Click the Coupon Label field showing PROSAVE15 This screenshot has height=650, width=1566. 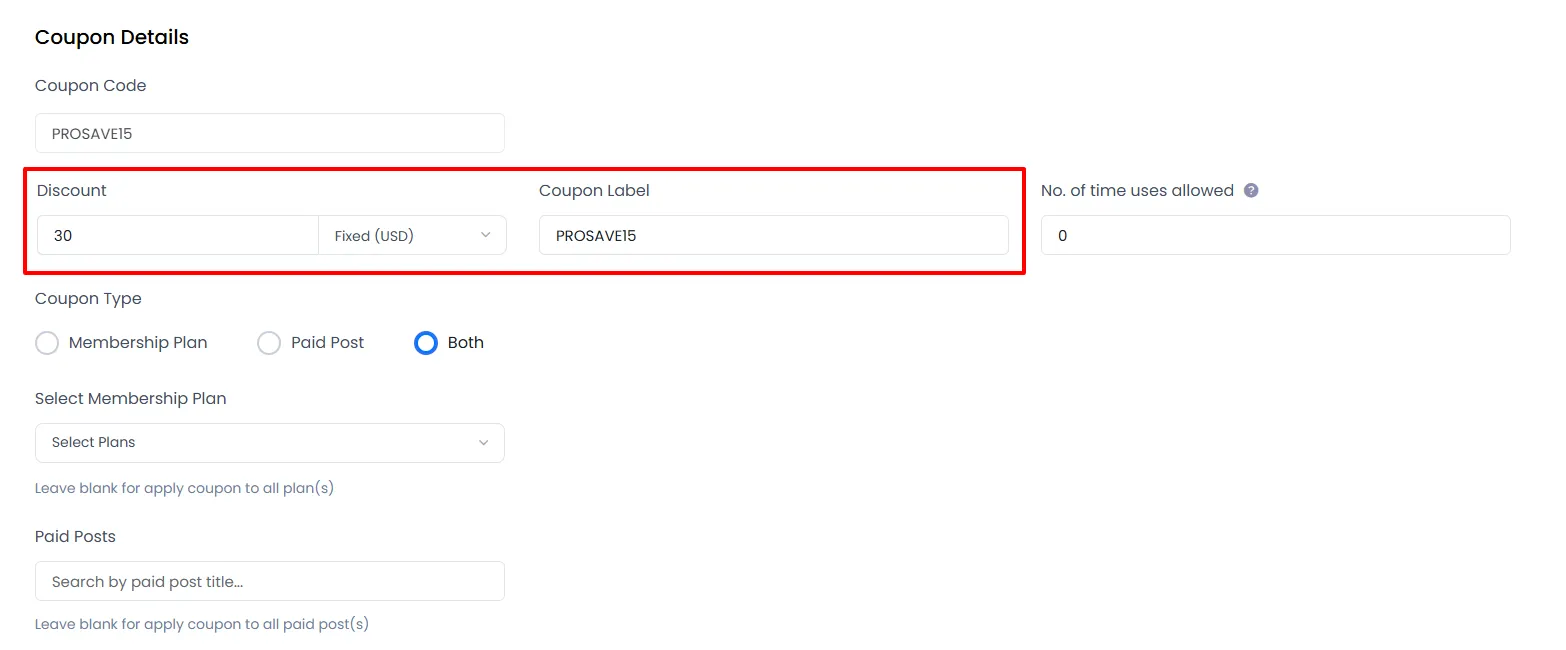coord(773,235)
